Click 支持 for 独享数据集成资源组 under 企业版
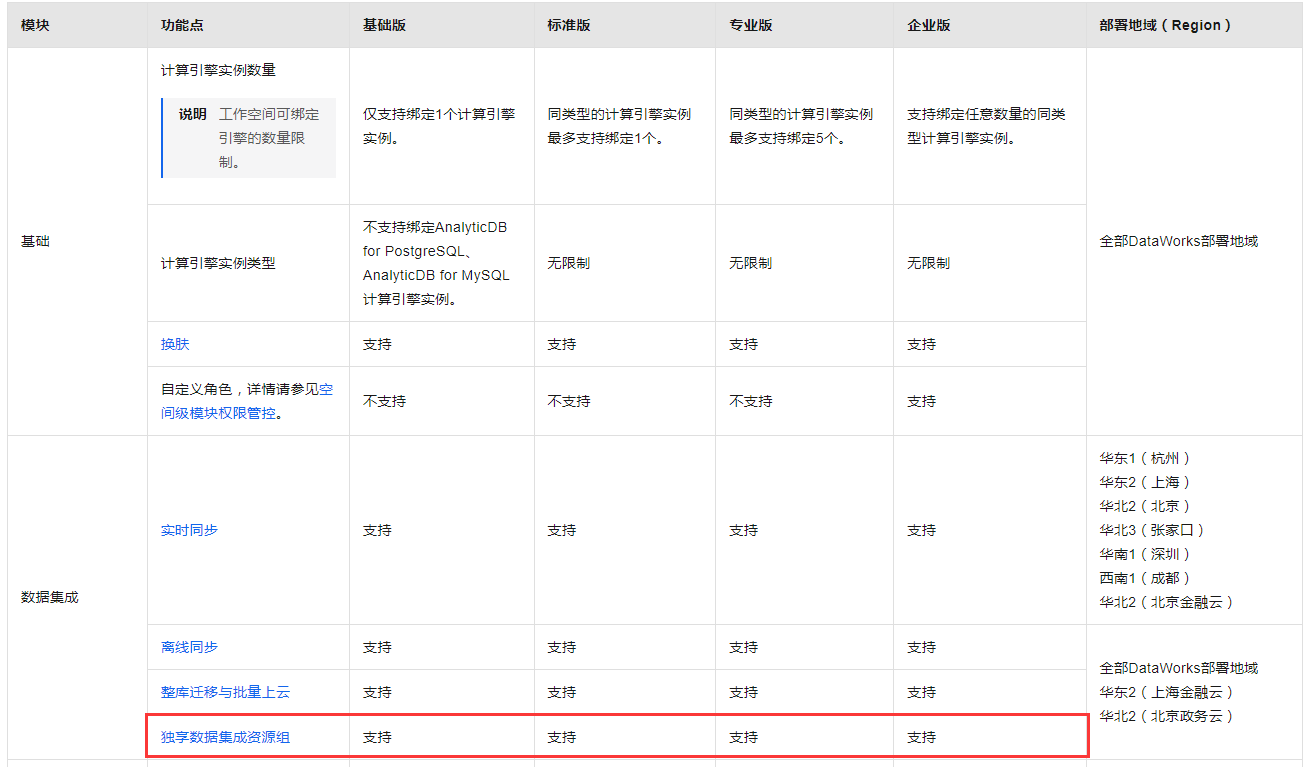Screen dimensions: 1311x767 [x=921, y=737]
